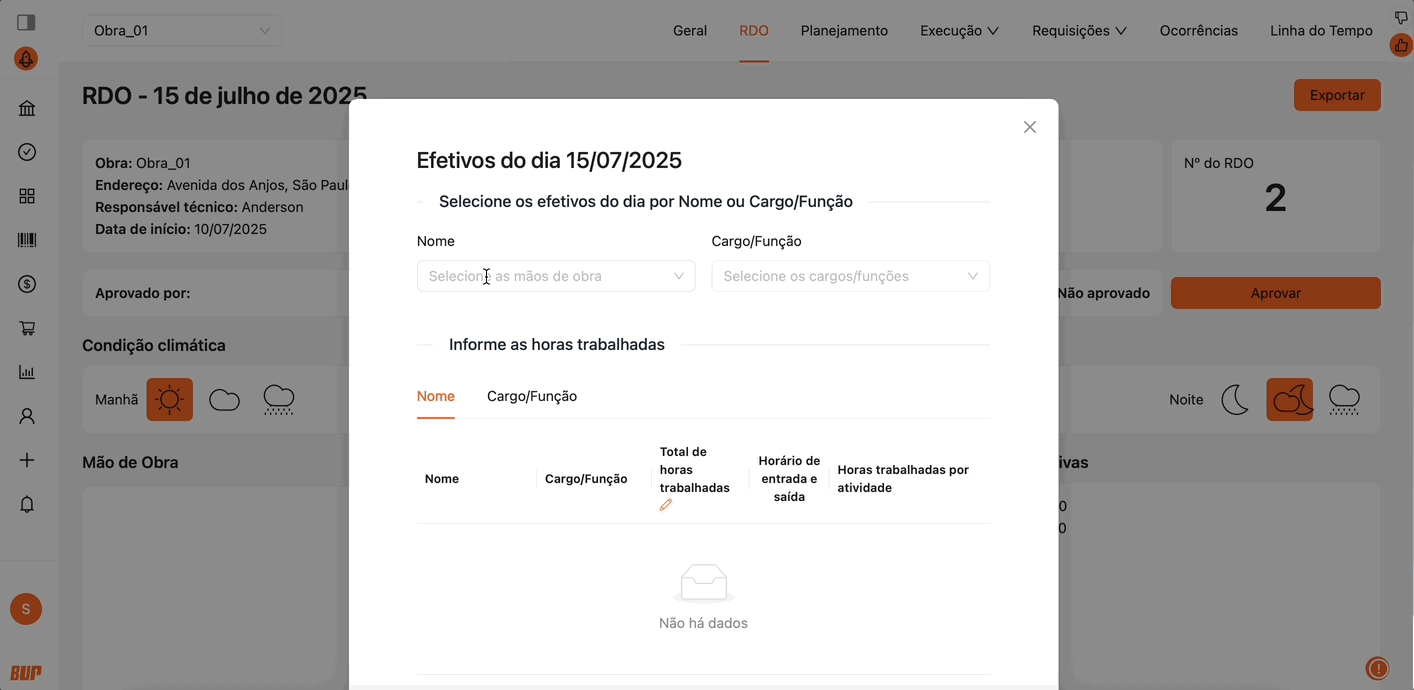Select the shopping cart sidebar icon
The height and width of the screenshot is (690, 1414).
26,327
